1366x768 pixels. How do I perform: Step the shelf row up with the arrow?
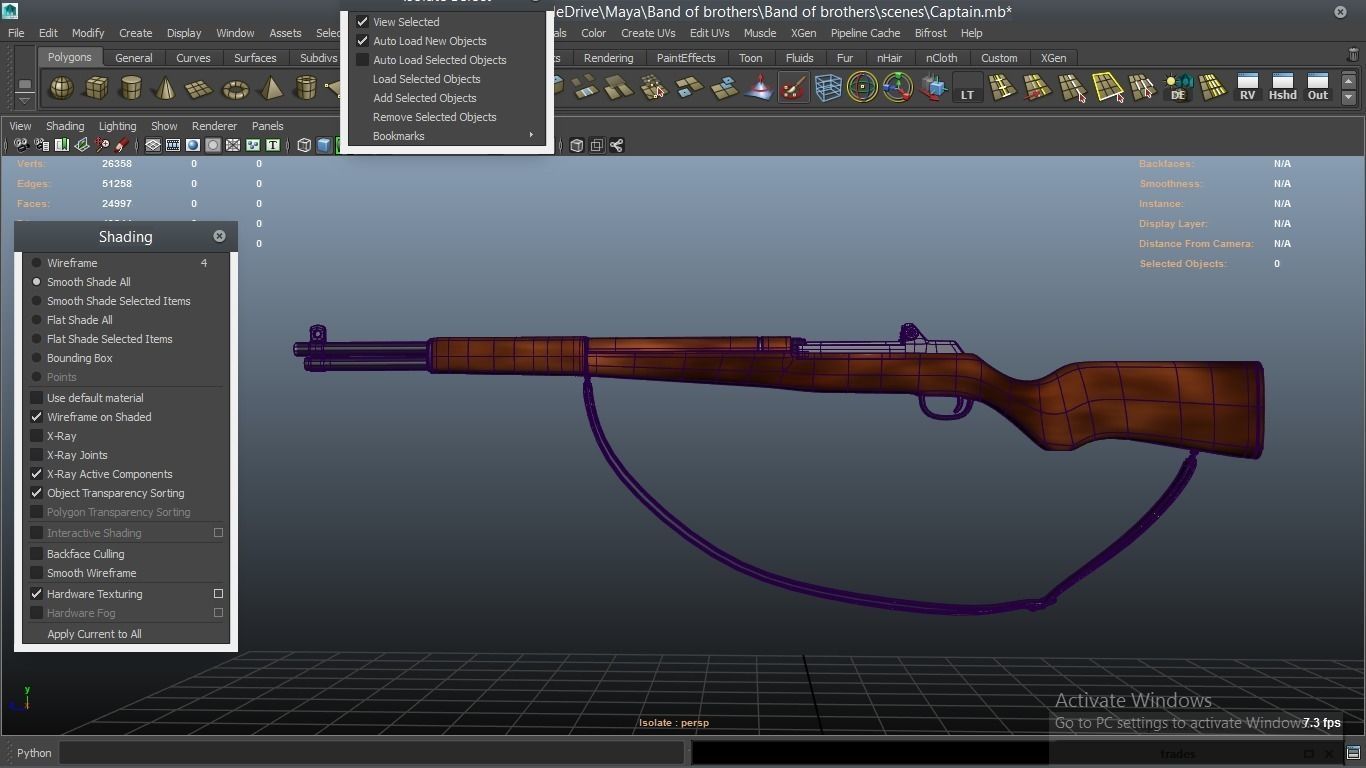click(1349, 81)
